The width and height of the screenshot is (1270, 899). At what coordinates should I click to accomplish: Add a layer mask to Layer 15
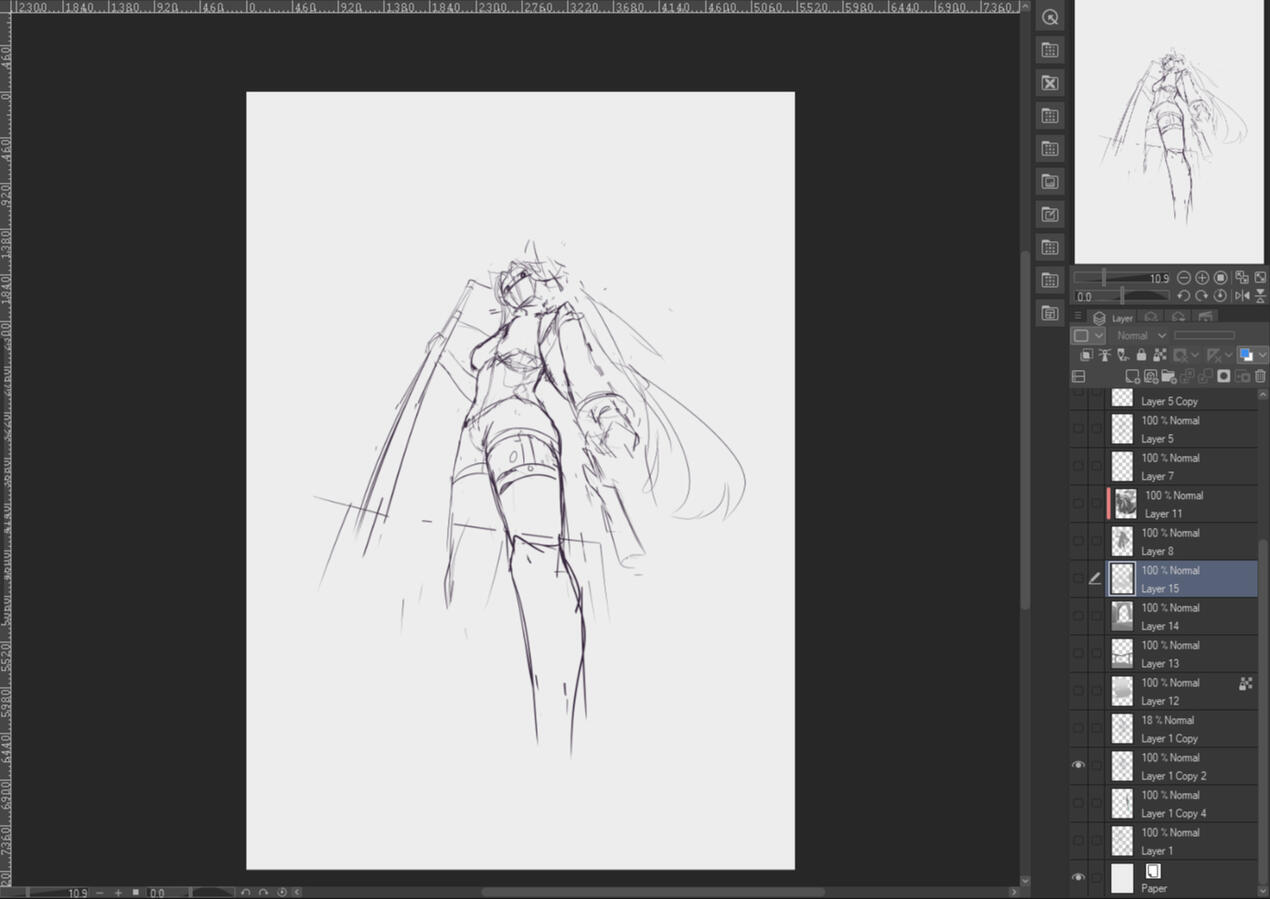tap(1225, 377)
